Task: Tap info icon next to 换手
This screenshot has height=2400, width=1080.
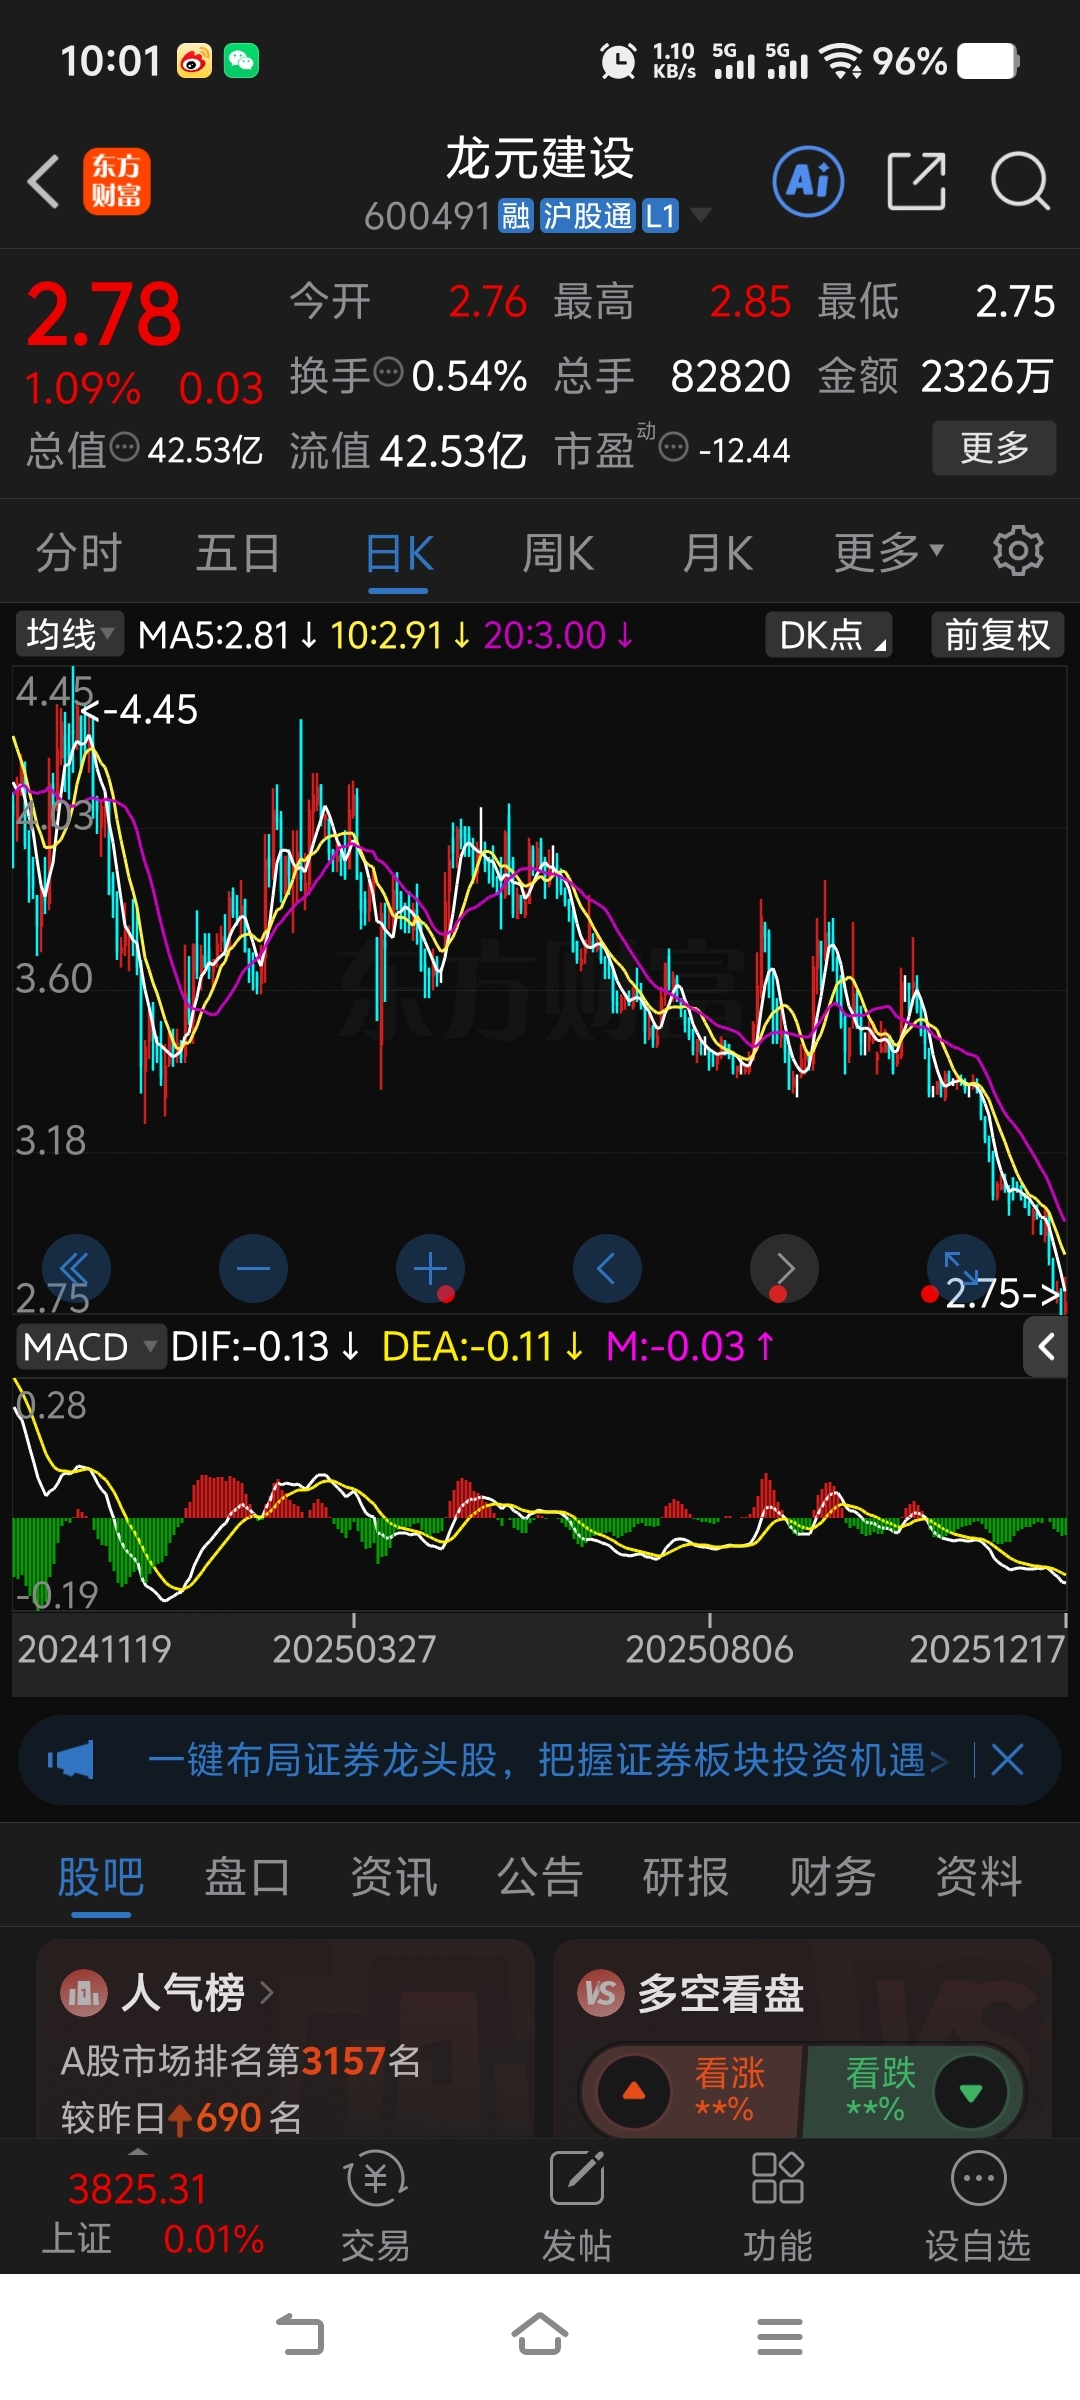Action: point(388,373)
